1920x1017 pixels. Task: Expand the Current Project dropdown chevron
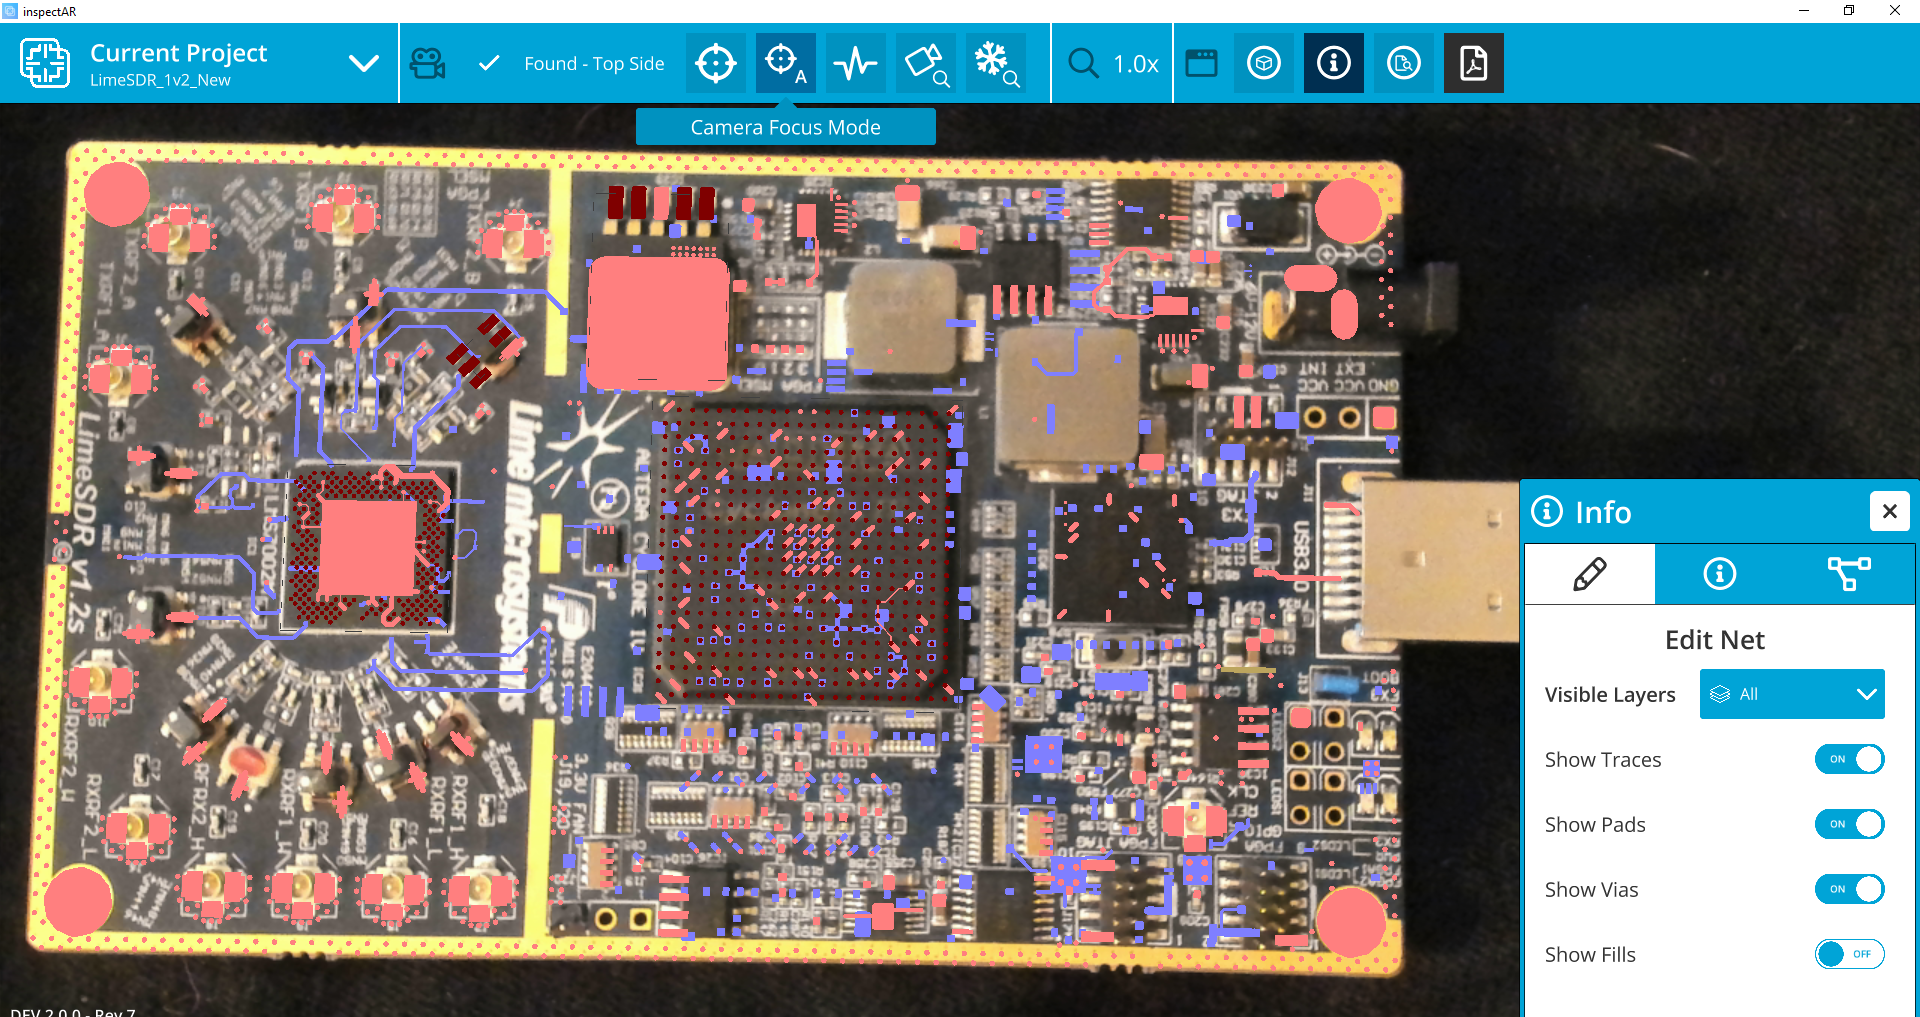[x=364, y=63]
